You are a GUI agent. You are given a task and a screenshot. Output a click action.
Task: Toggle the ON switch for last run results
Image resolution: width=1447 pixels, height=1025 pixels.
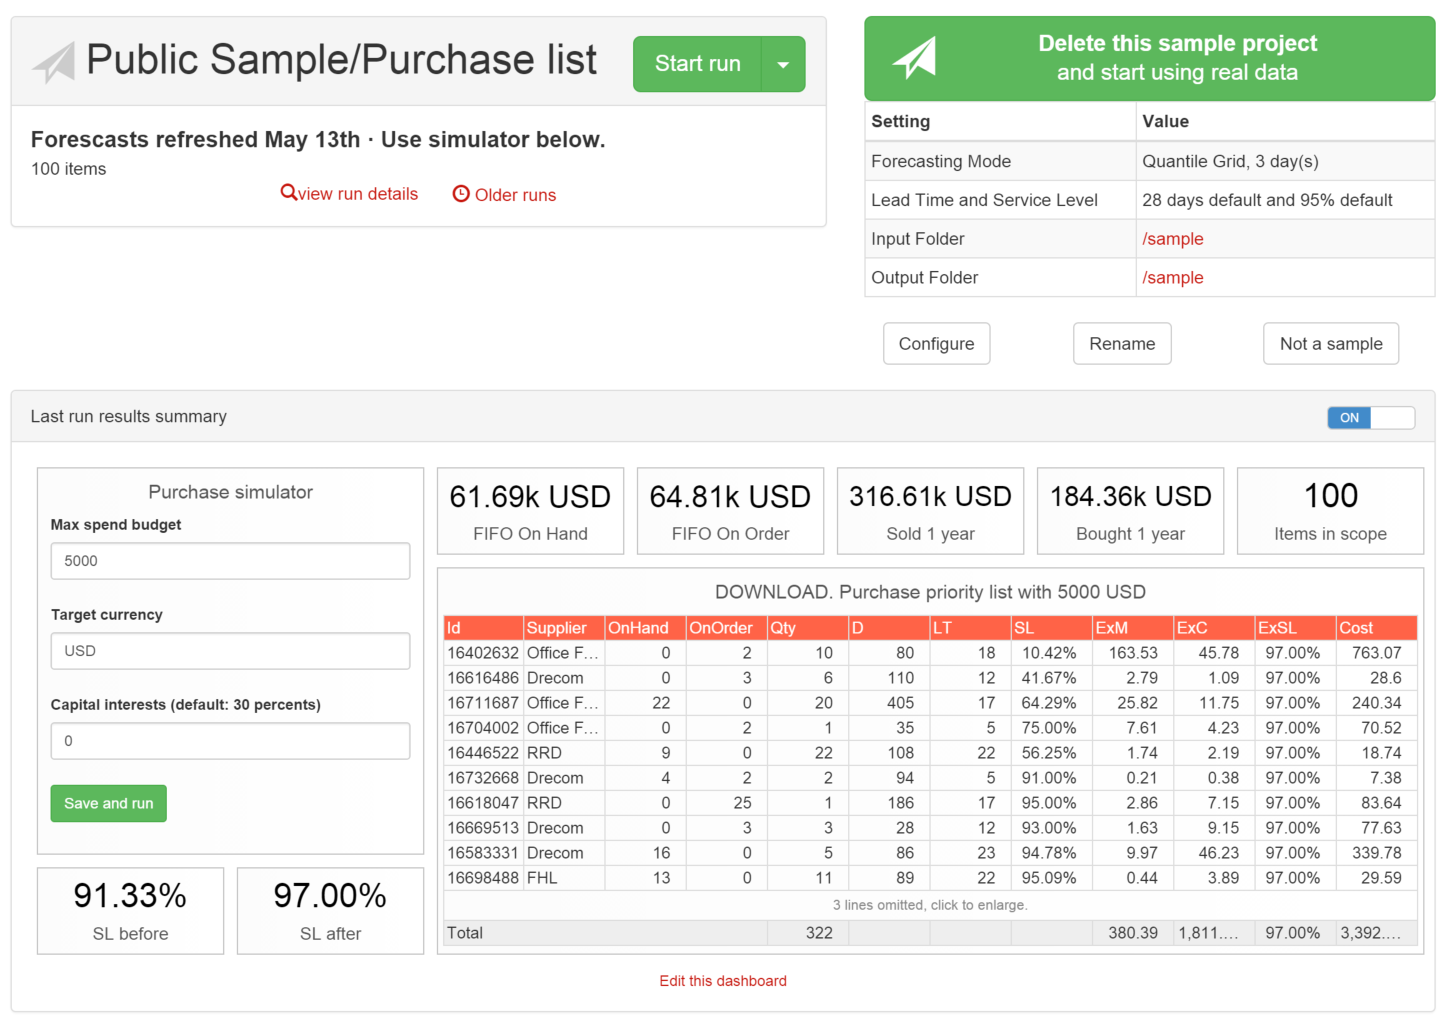(x=1371, y=418)
